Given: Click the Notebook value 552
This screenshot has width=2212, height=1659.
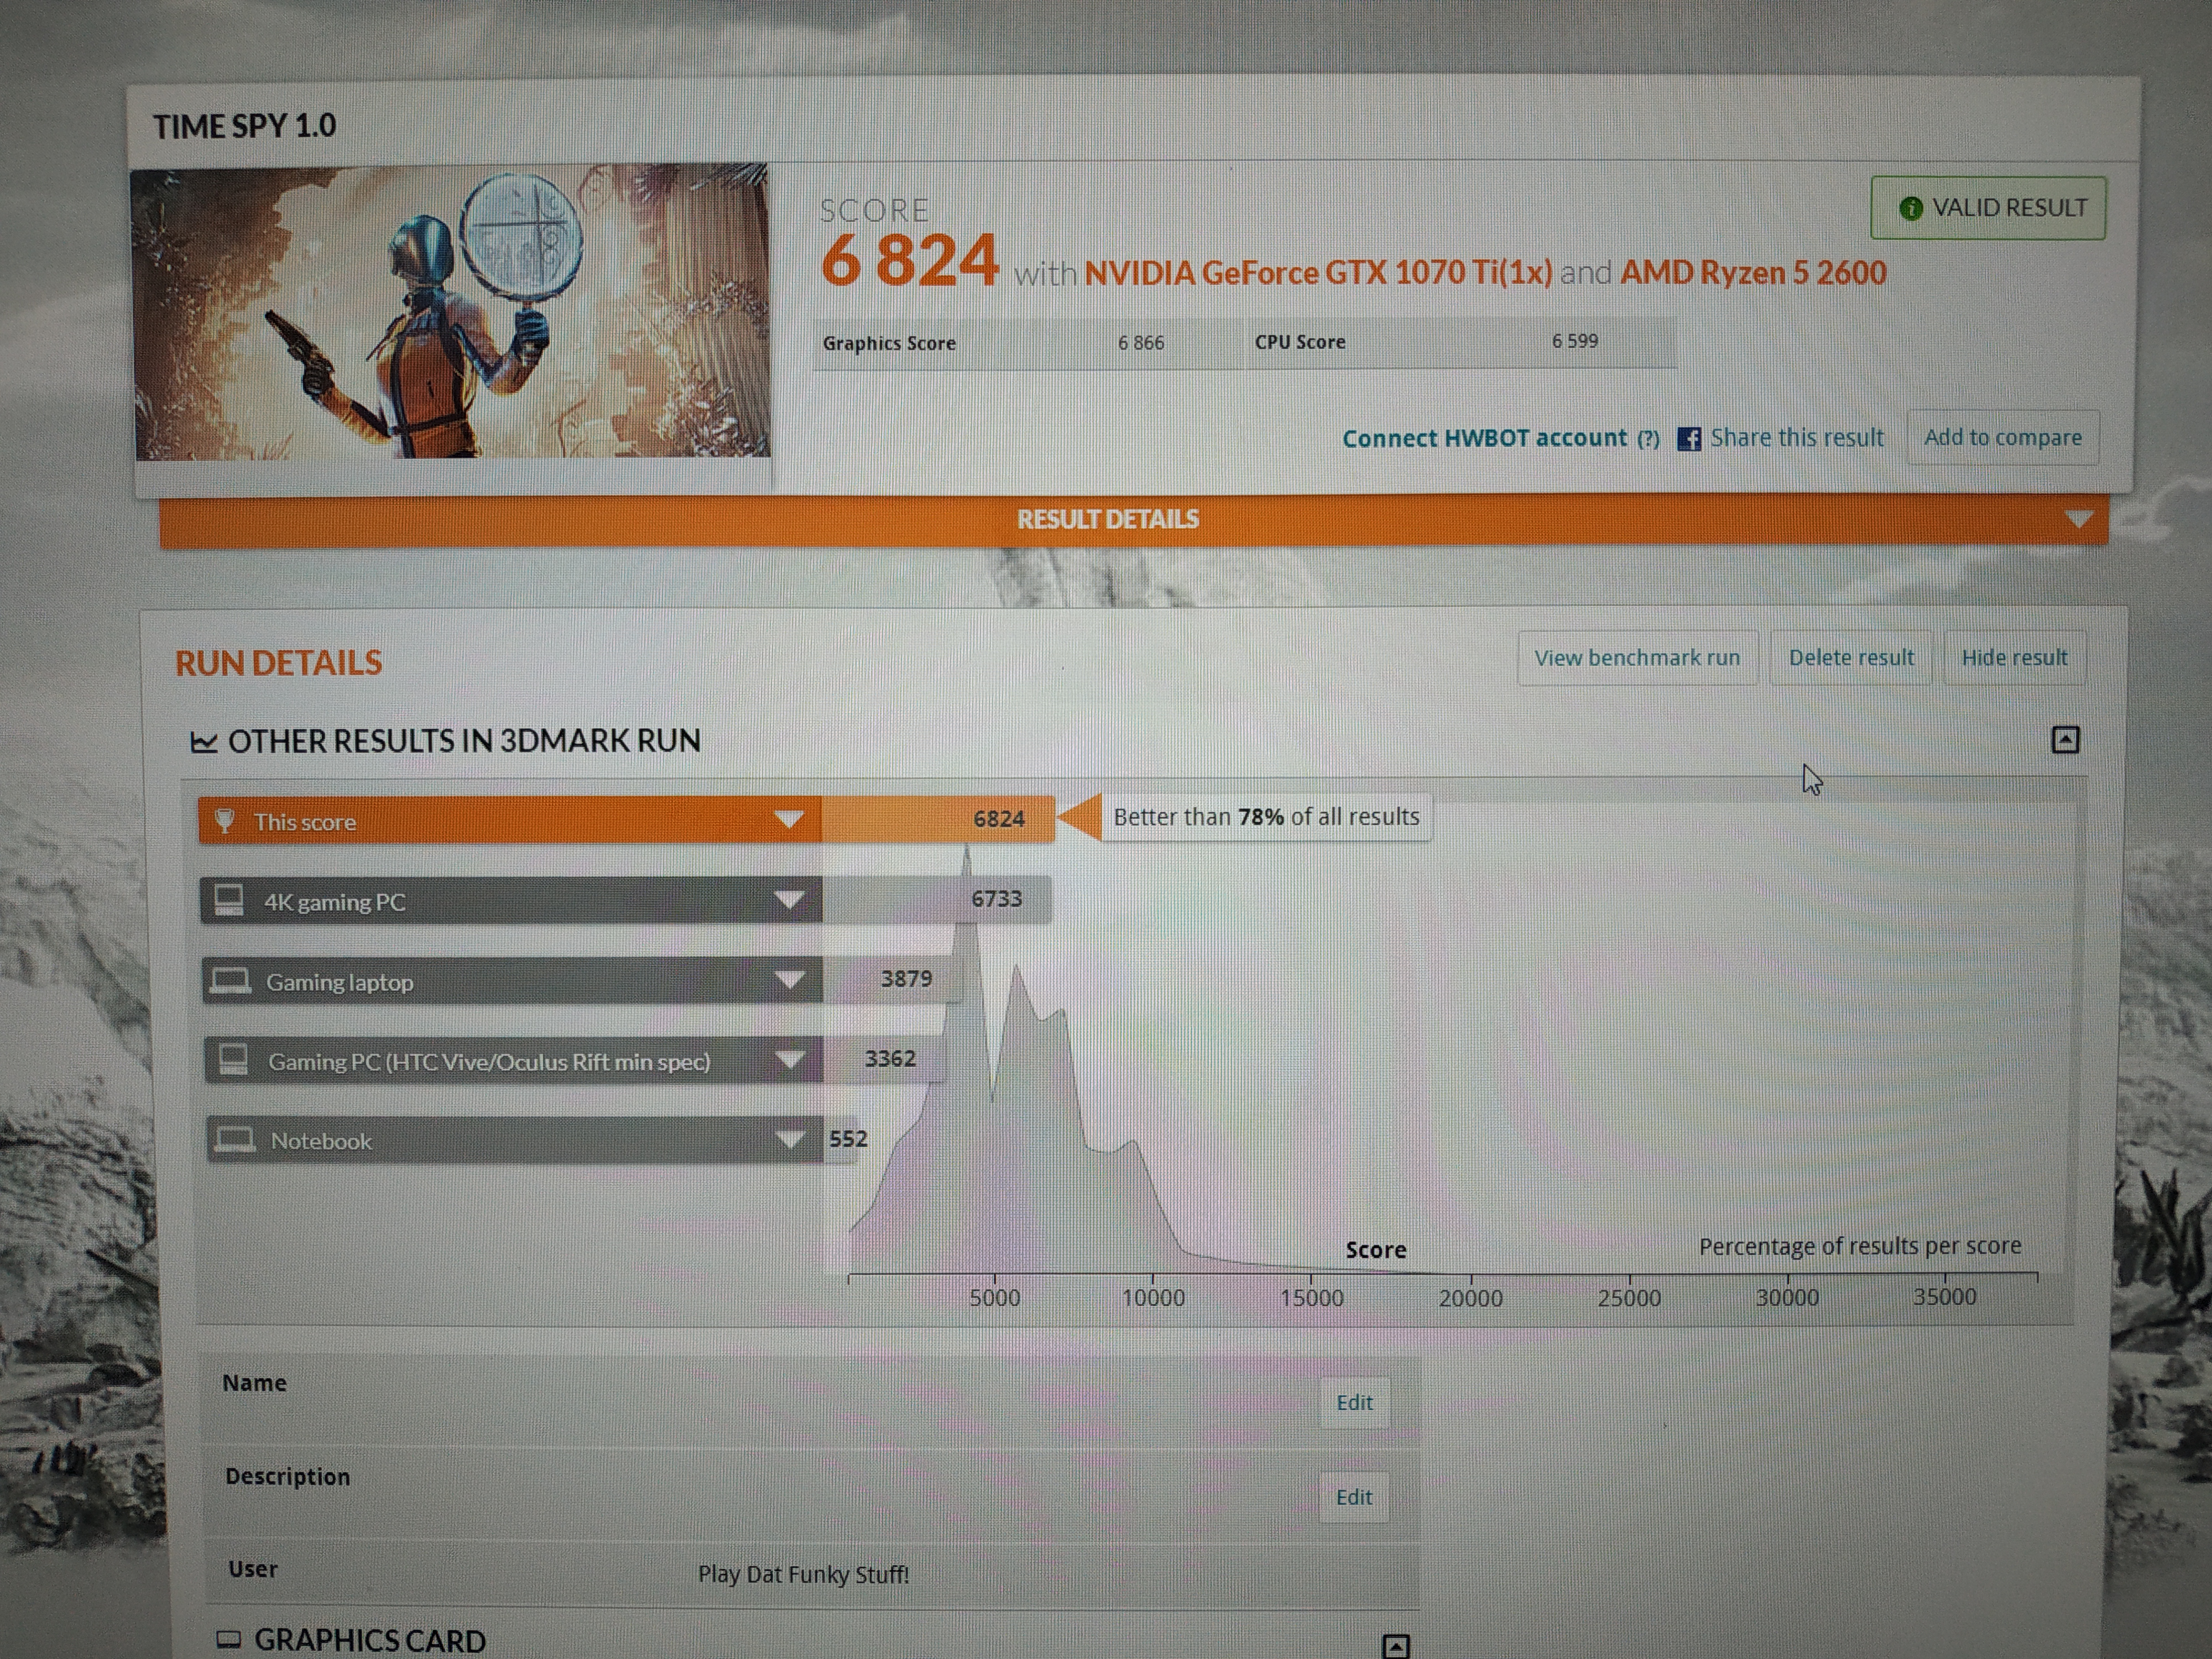Looking at the screenshot, I should coord(848,1138).
